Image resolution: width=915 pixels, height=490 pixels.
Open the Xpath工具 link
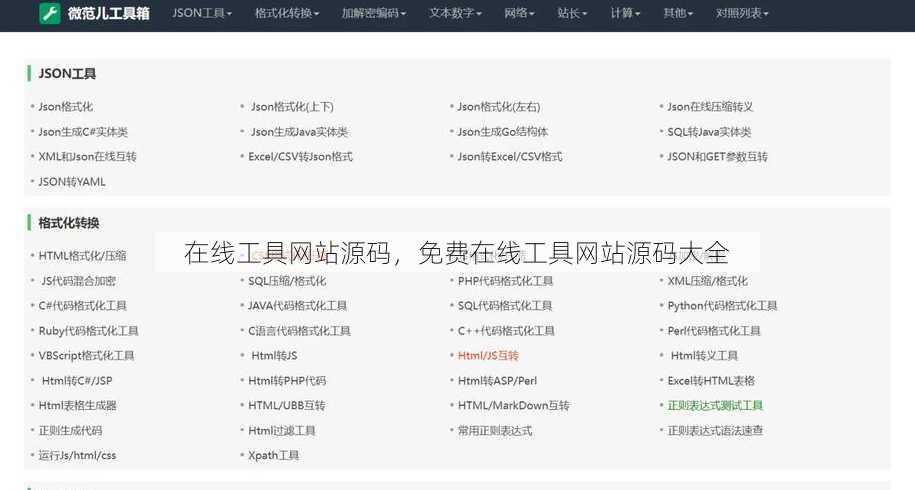[273, 455]
